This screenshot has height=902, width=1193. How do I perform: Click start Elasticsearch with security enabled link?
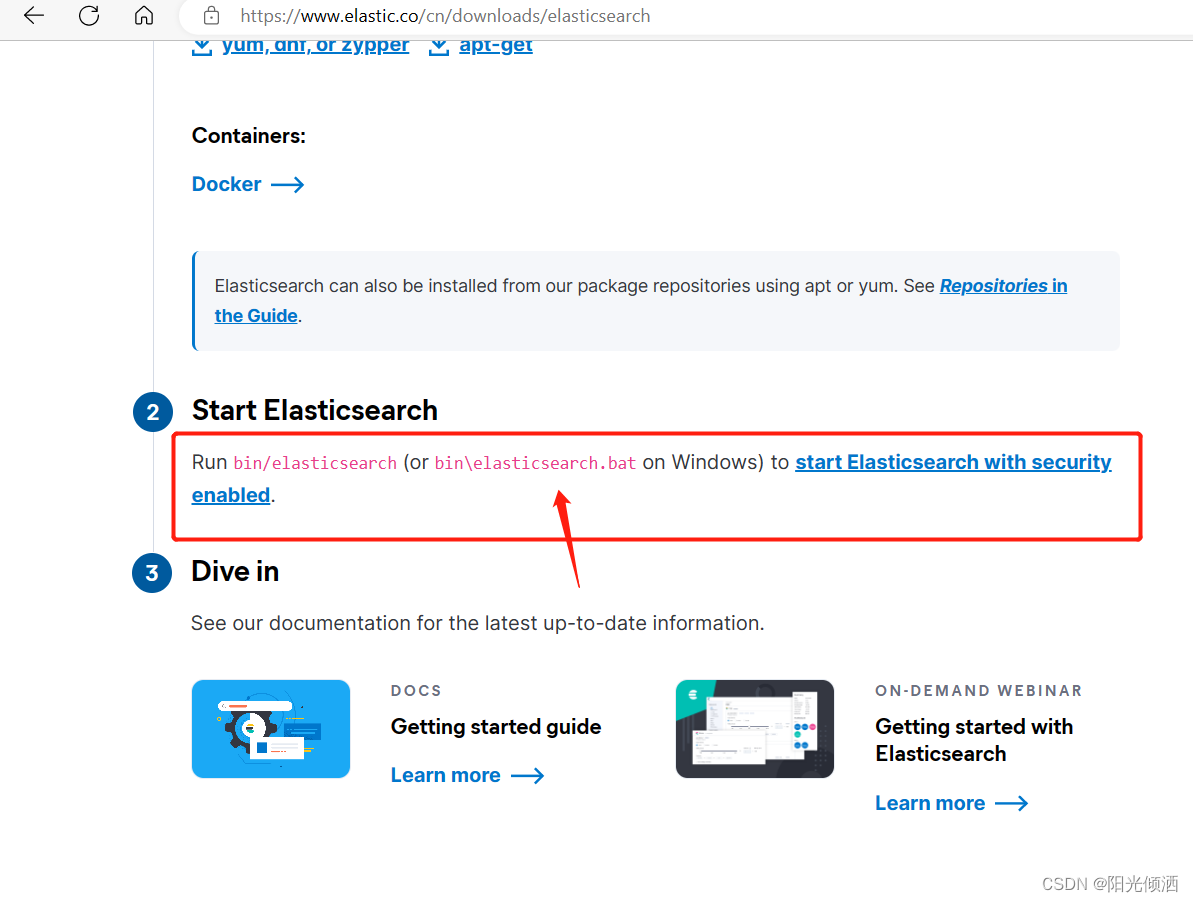953,462
